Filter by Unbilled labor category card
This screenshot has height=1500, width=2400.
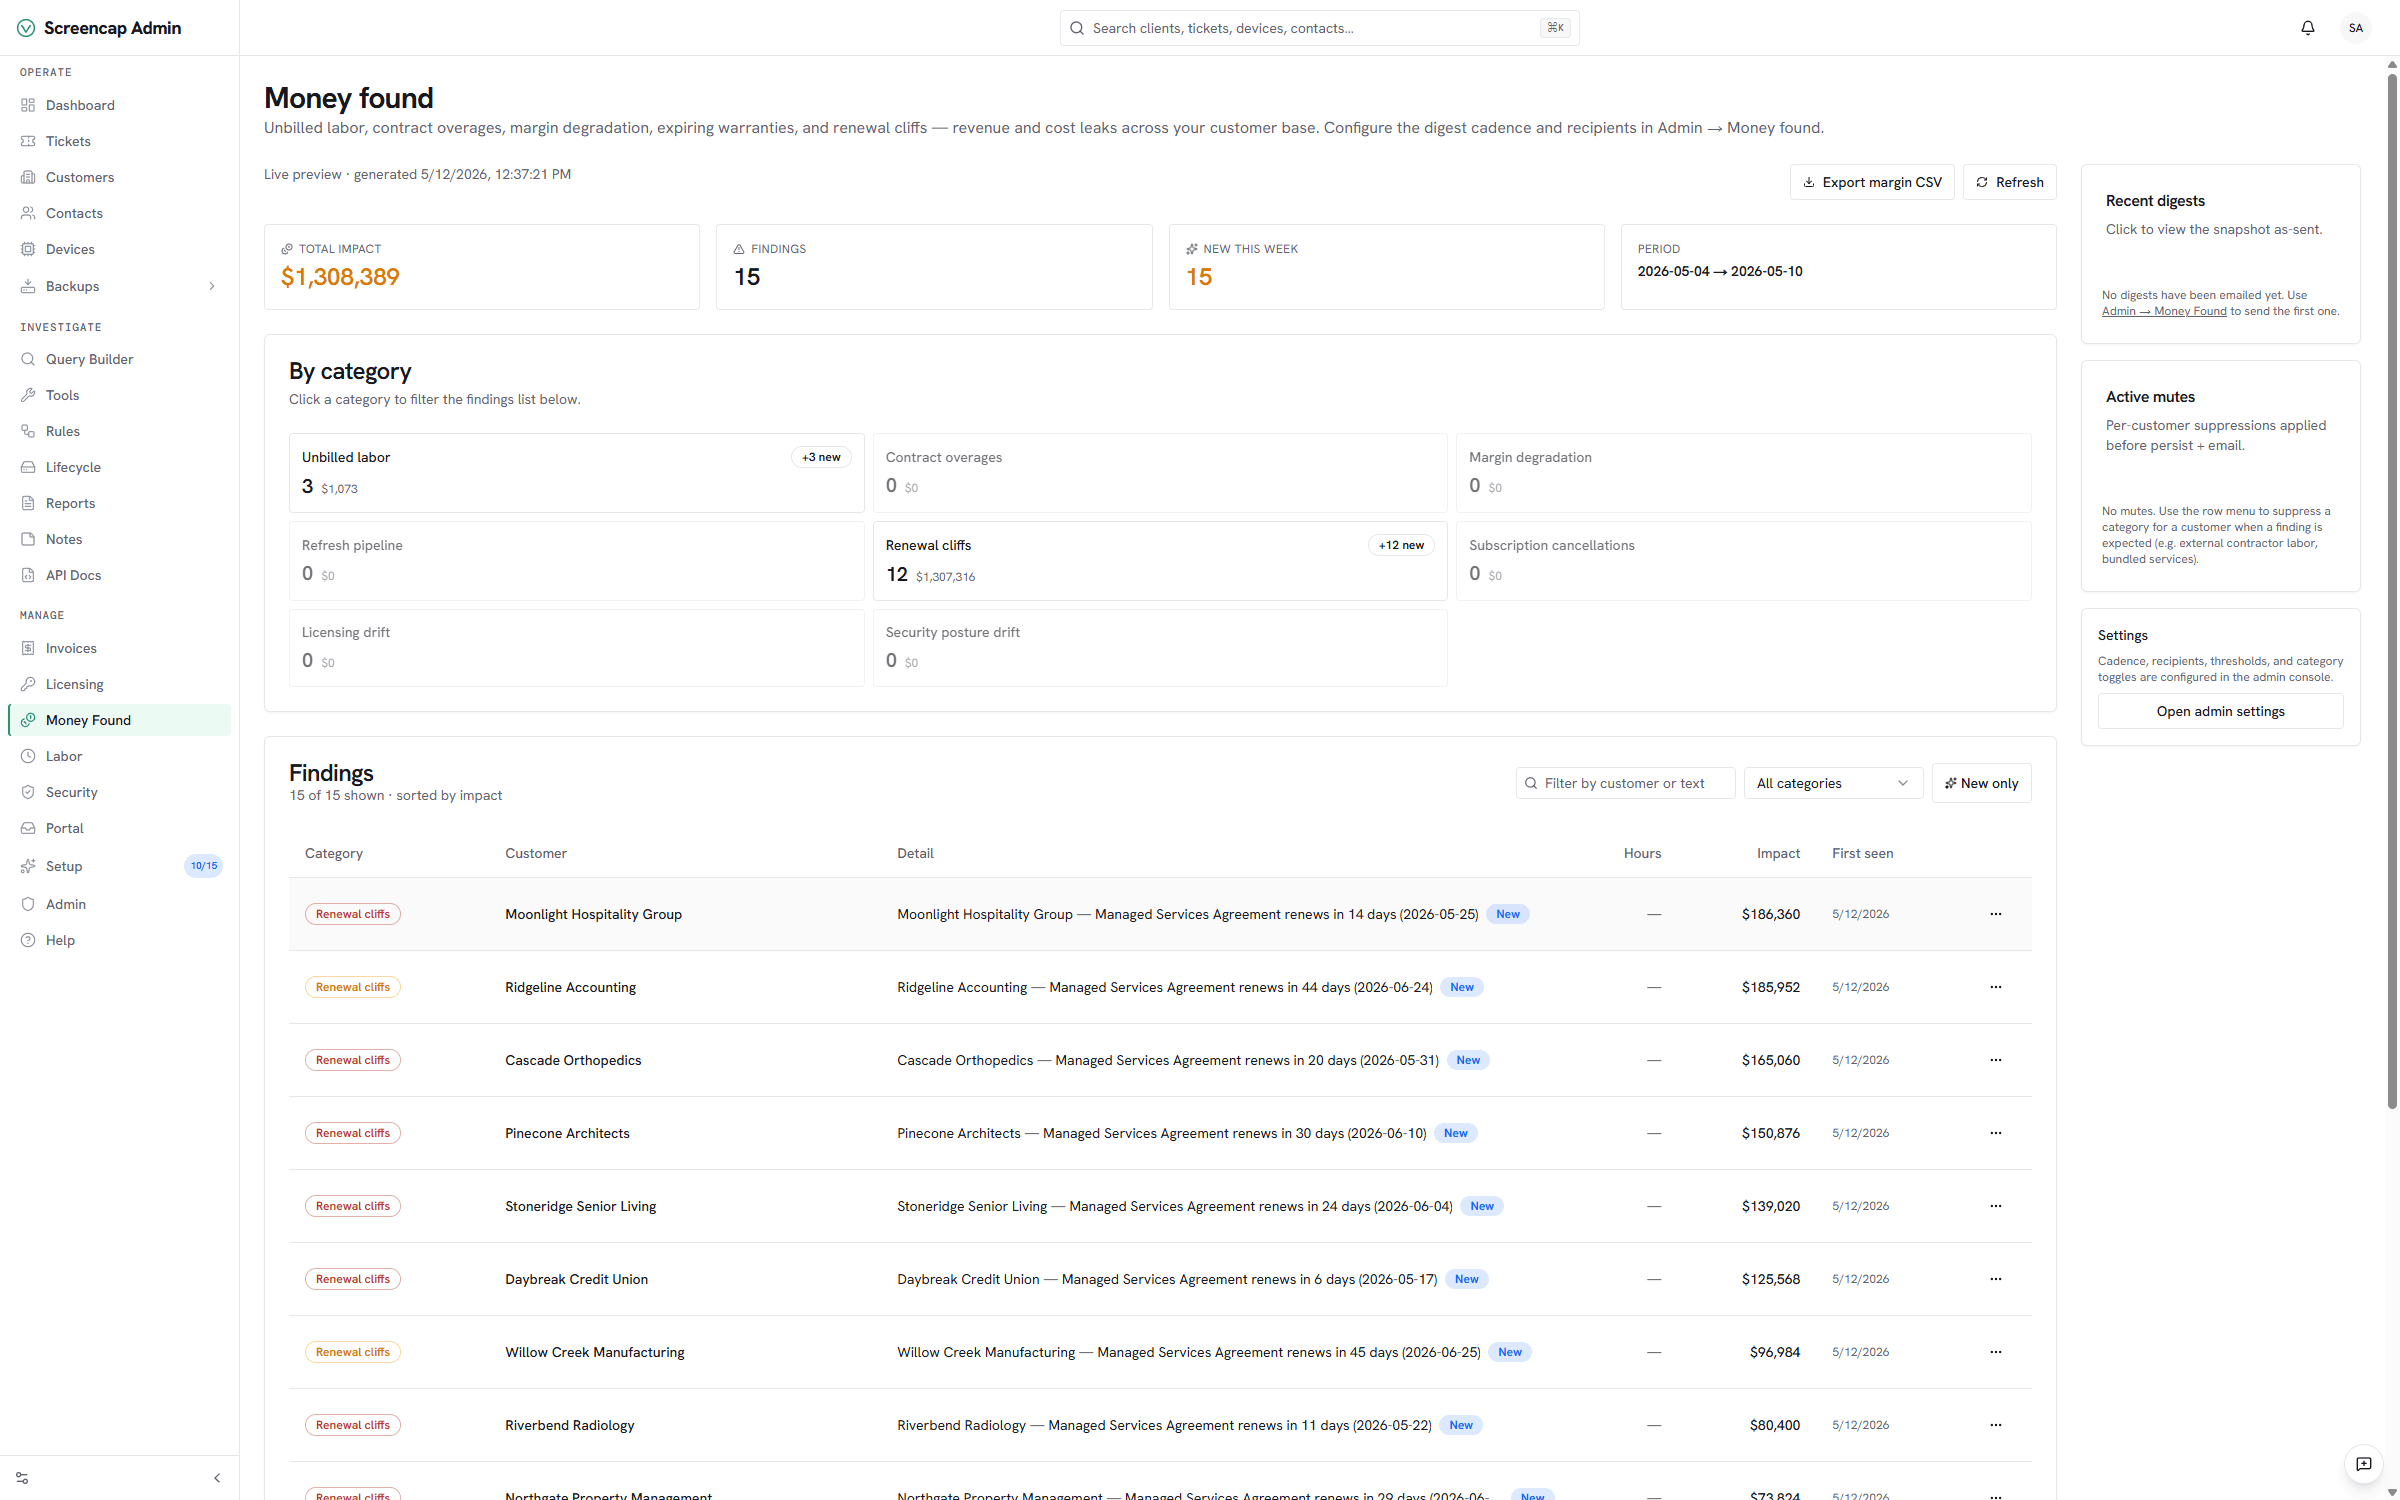[x=576, y=472]
